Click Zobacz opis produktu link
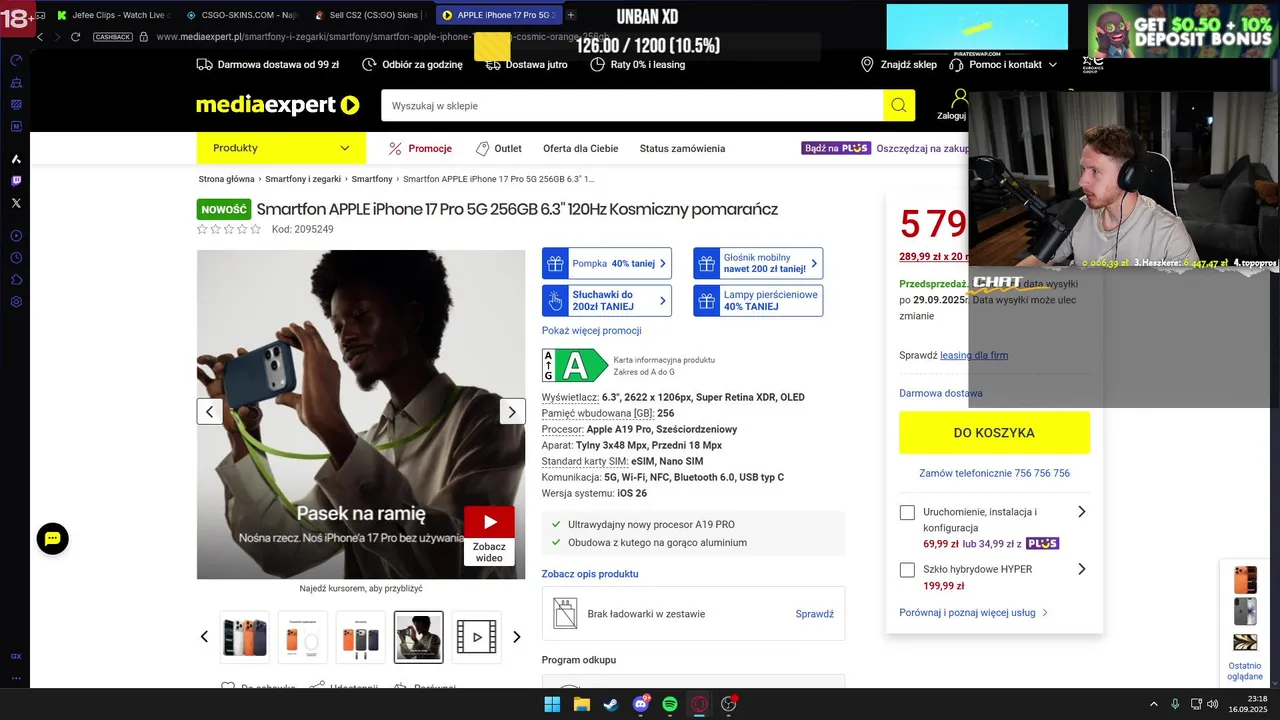Image resolution: width=1280 pixels, height=720 pixels. pos(590,574)
